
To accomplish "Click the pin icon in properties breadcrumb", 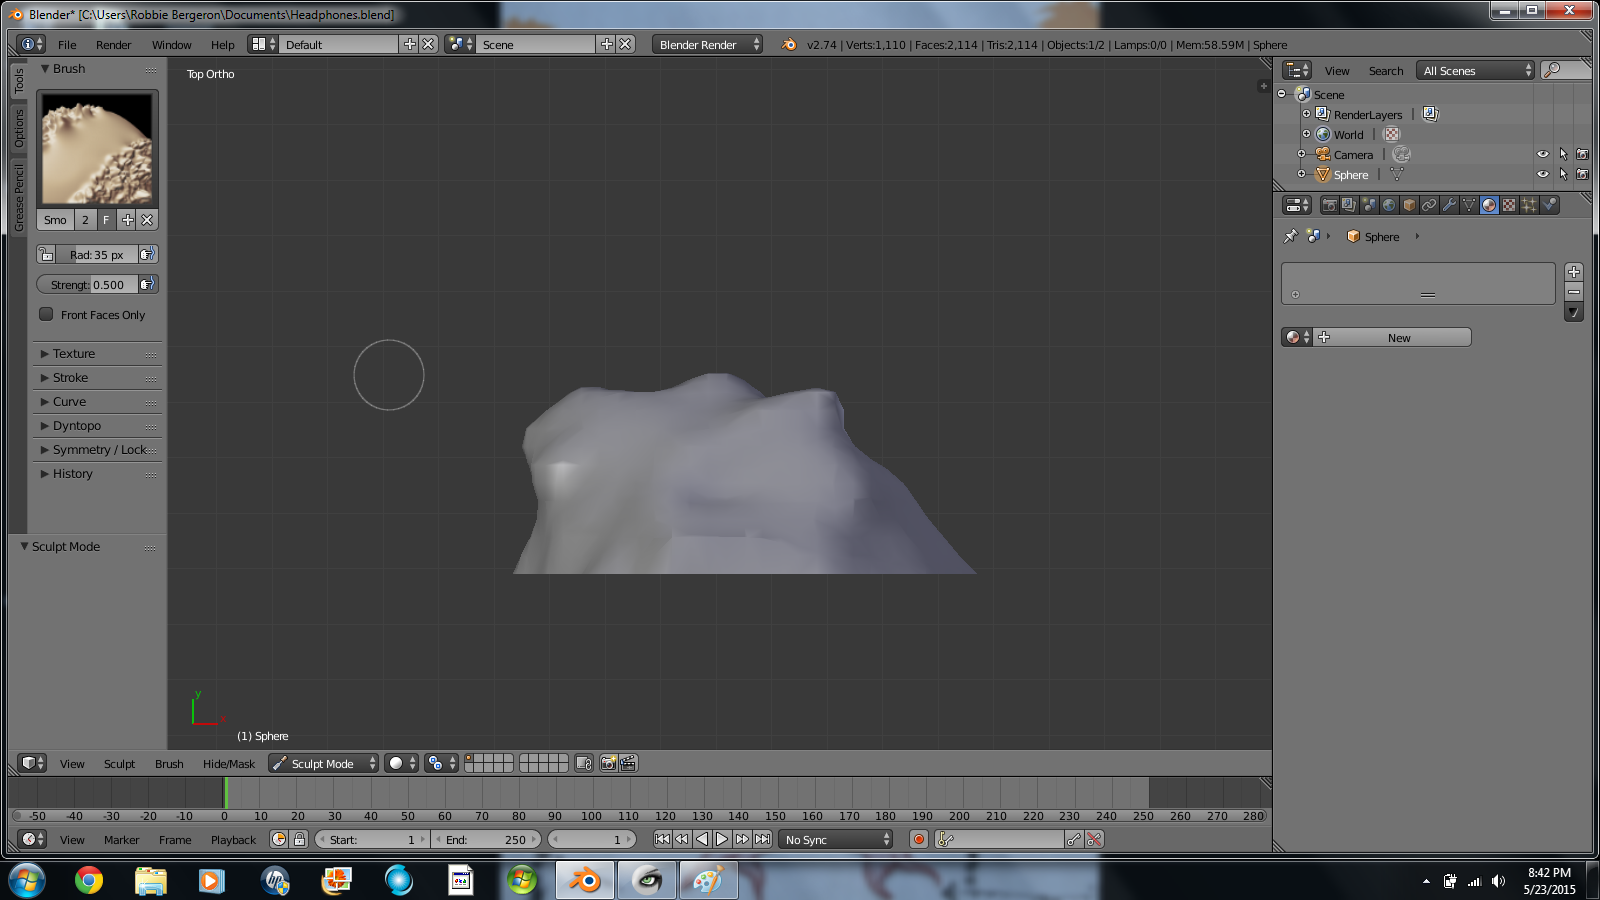I will point(1291,237).
